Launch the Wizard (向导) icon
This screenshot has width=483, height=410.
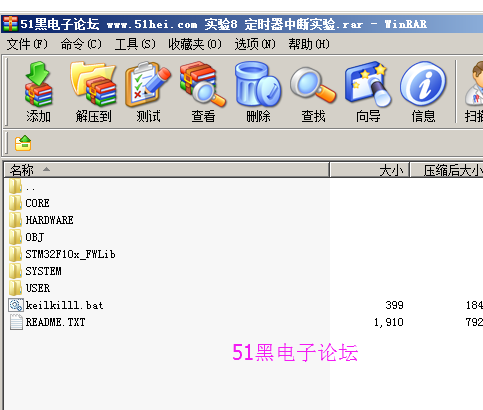pos(368,84)
